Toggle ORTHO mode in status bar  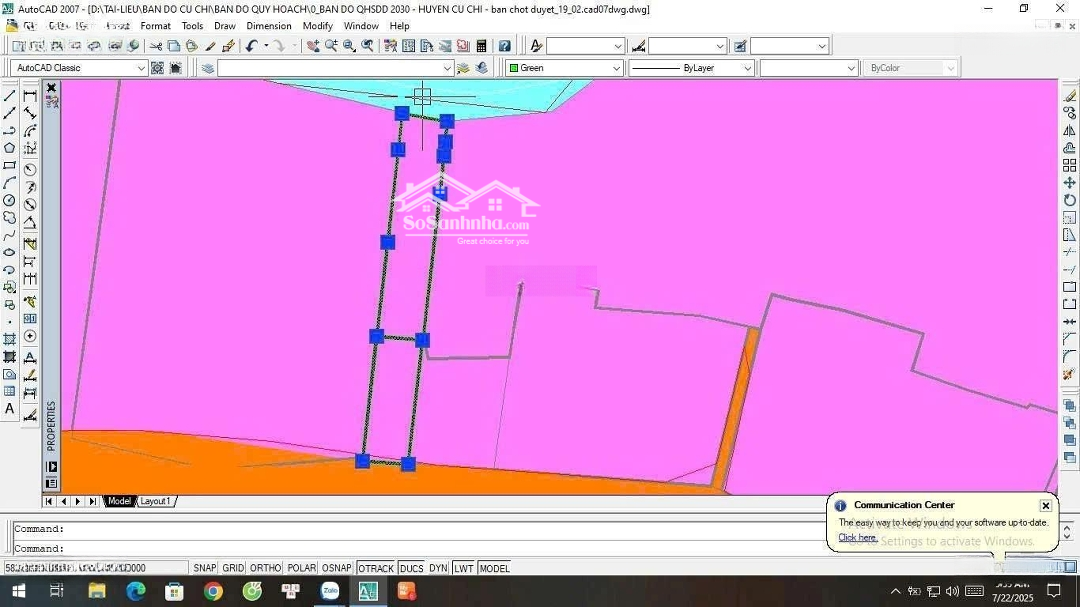point(266,568)
